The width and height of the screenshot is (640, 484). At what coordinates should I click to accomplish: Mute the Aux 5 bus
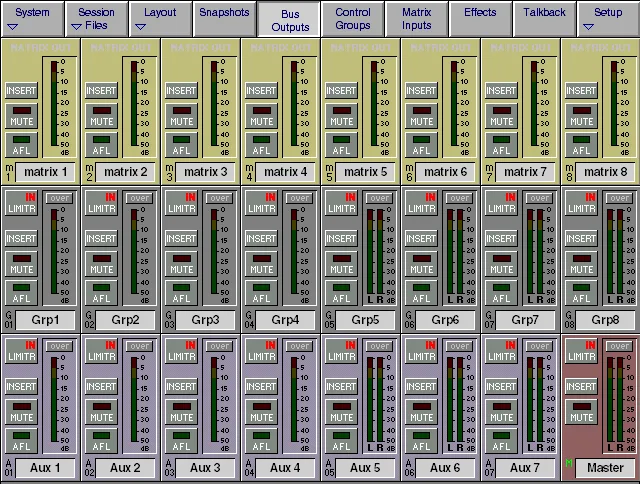click(x=342, y=413)
